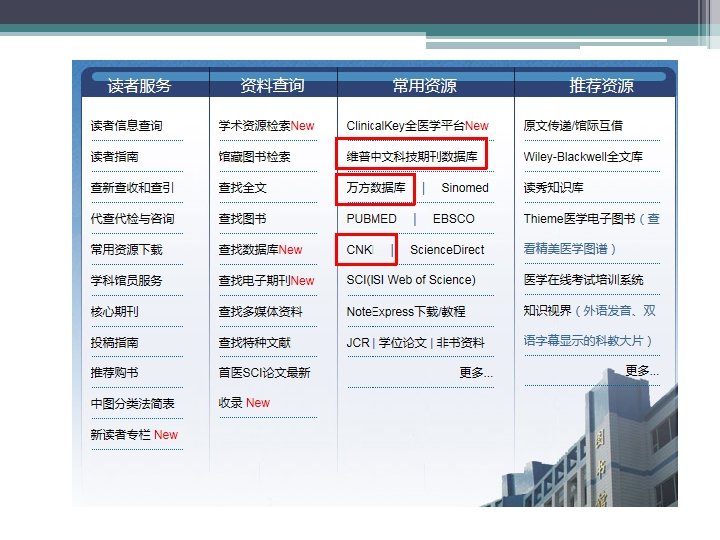720x540 pixels.
Task: Open 读秀知识库 link
Action: click(553, 188)
